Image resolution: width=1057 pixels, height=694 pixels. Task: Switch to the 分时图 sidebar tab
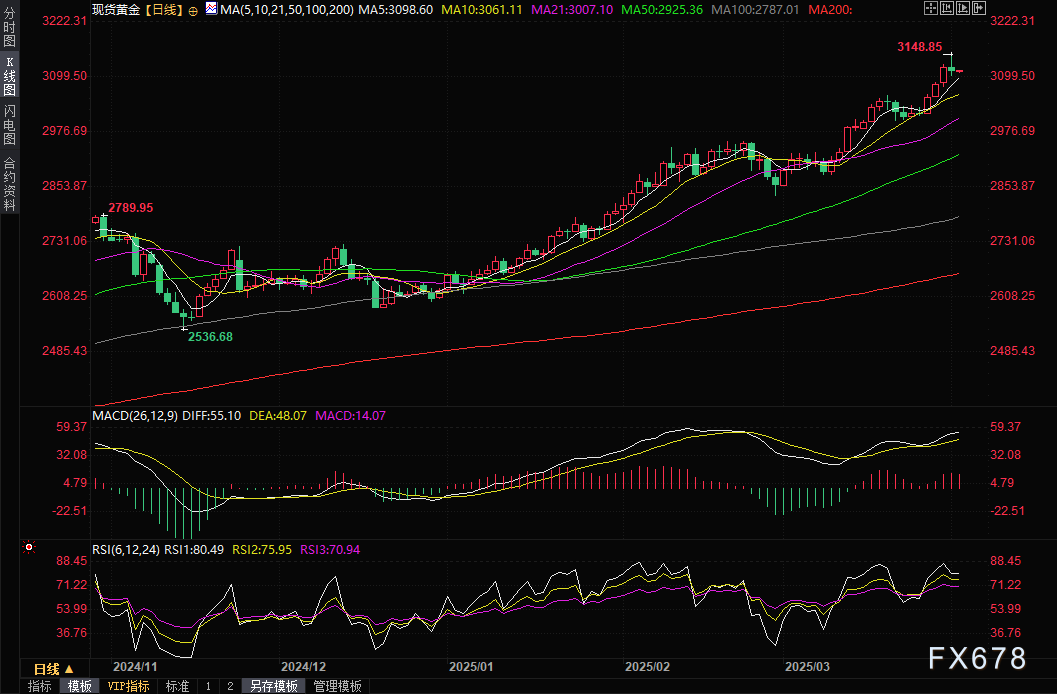click(9, 34)
